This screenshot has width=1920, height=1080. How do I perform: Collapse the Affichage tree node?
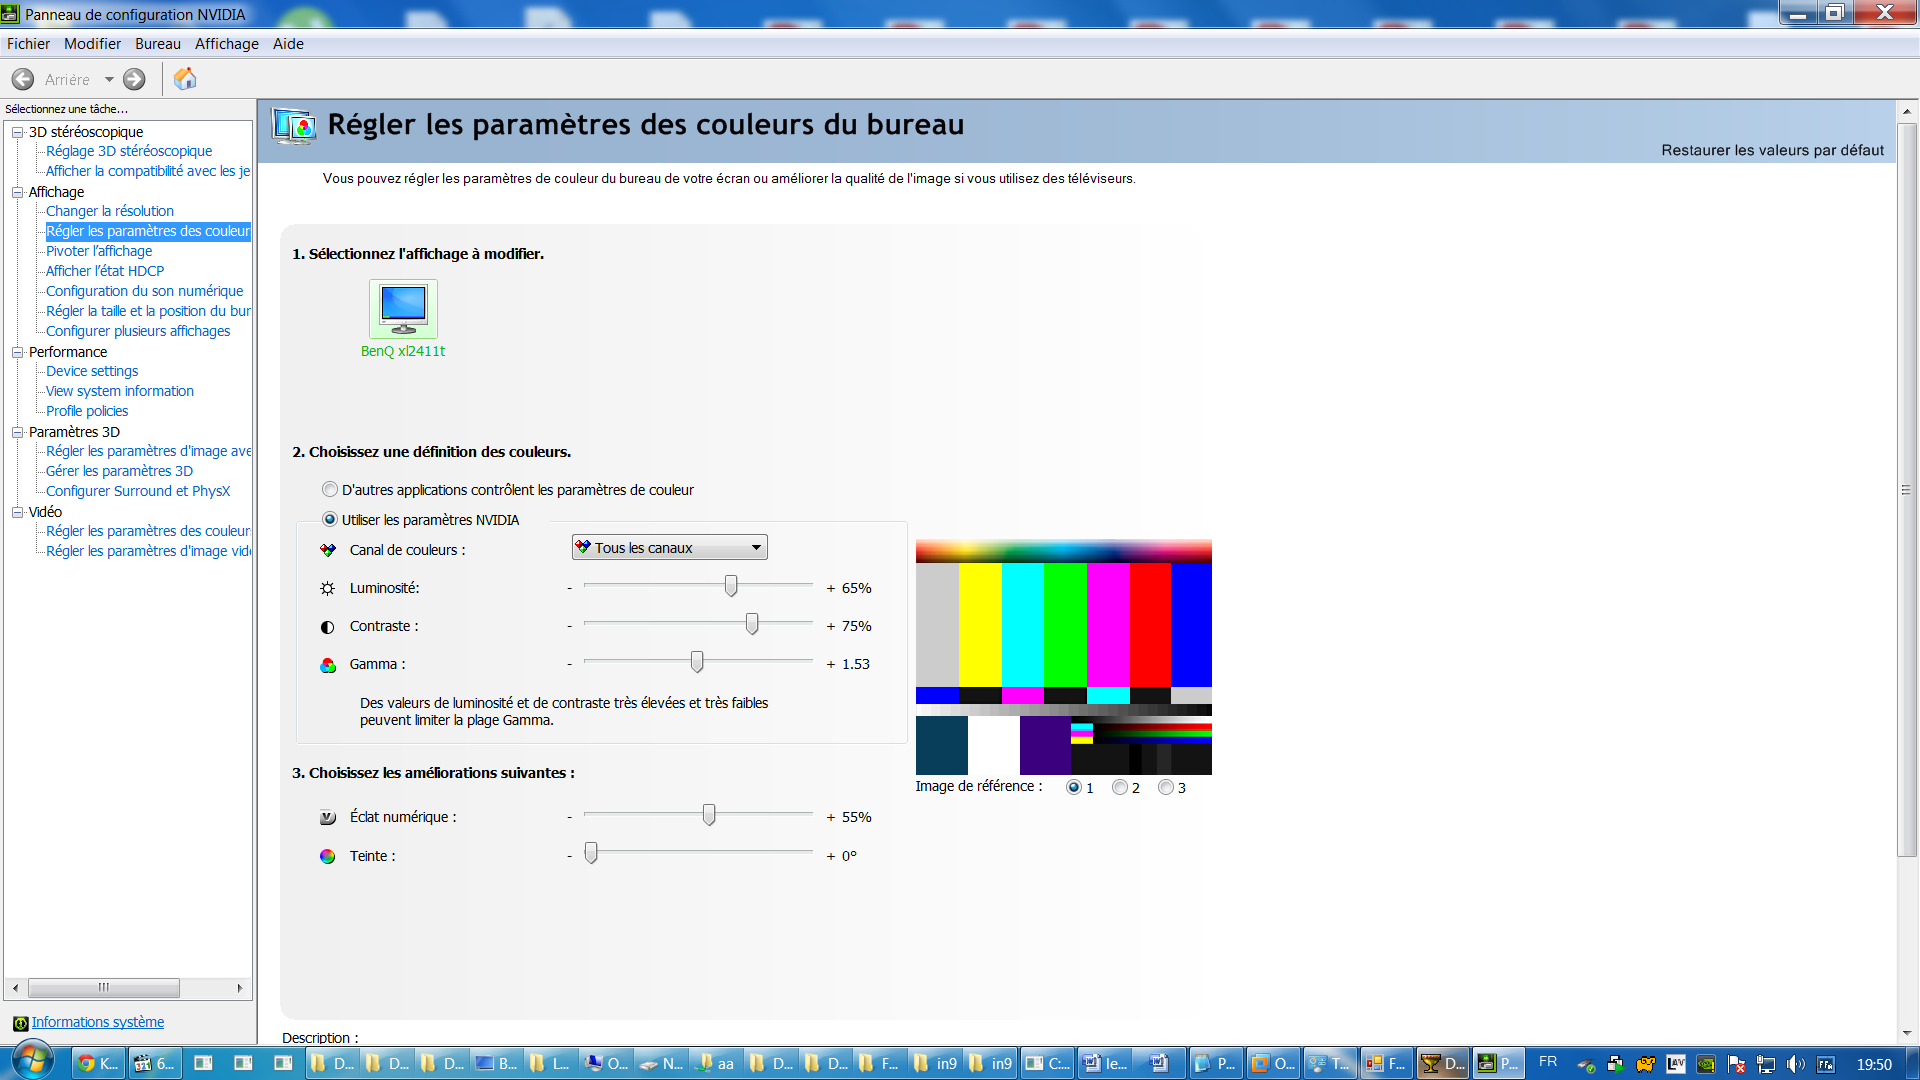pos(17,192)
